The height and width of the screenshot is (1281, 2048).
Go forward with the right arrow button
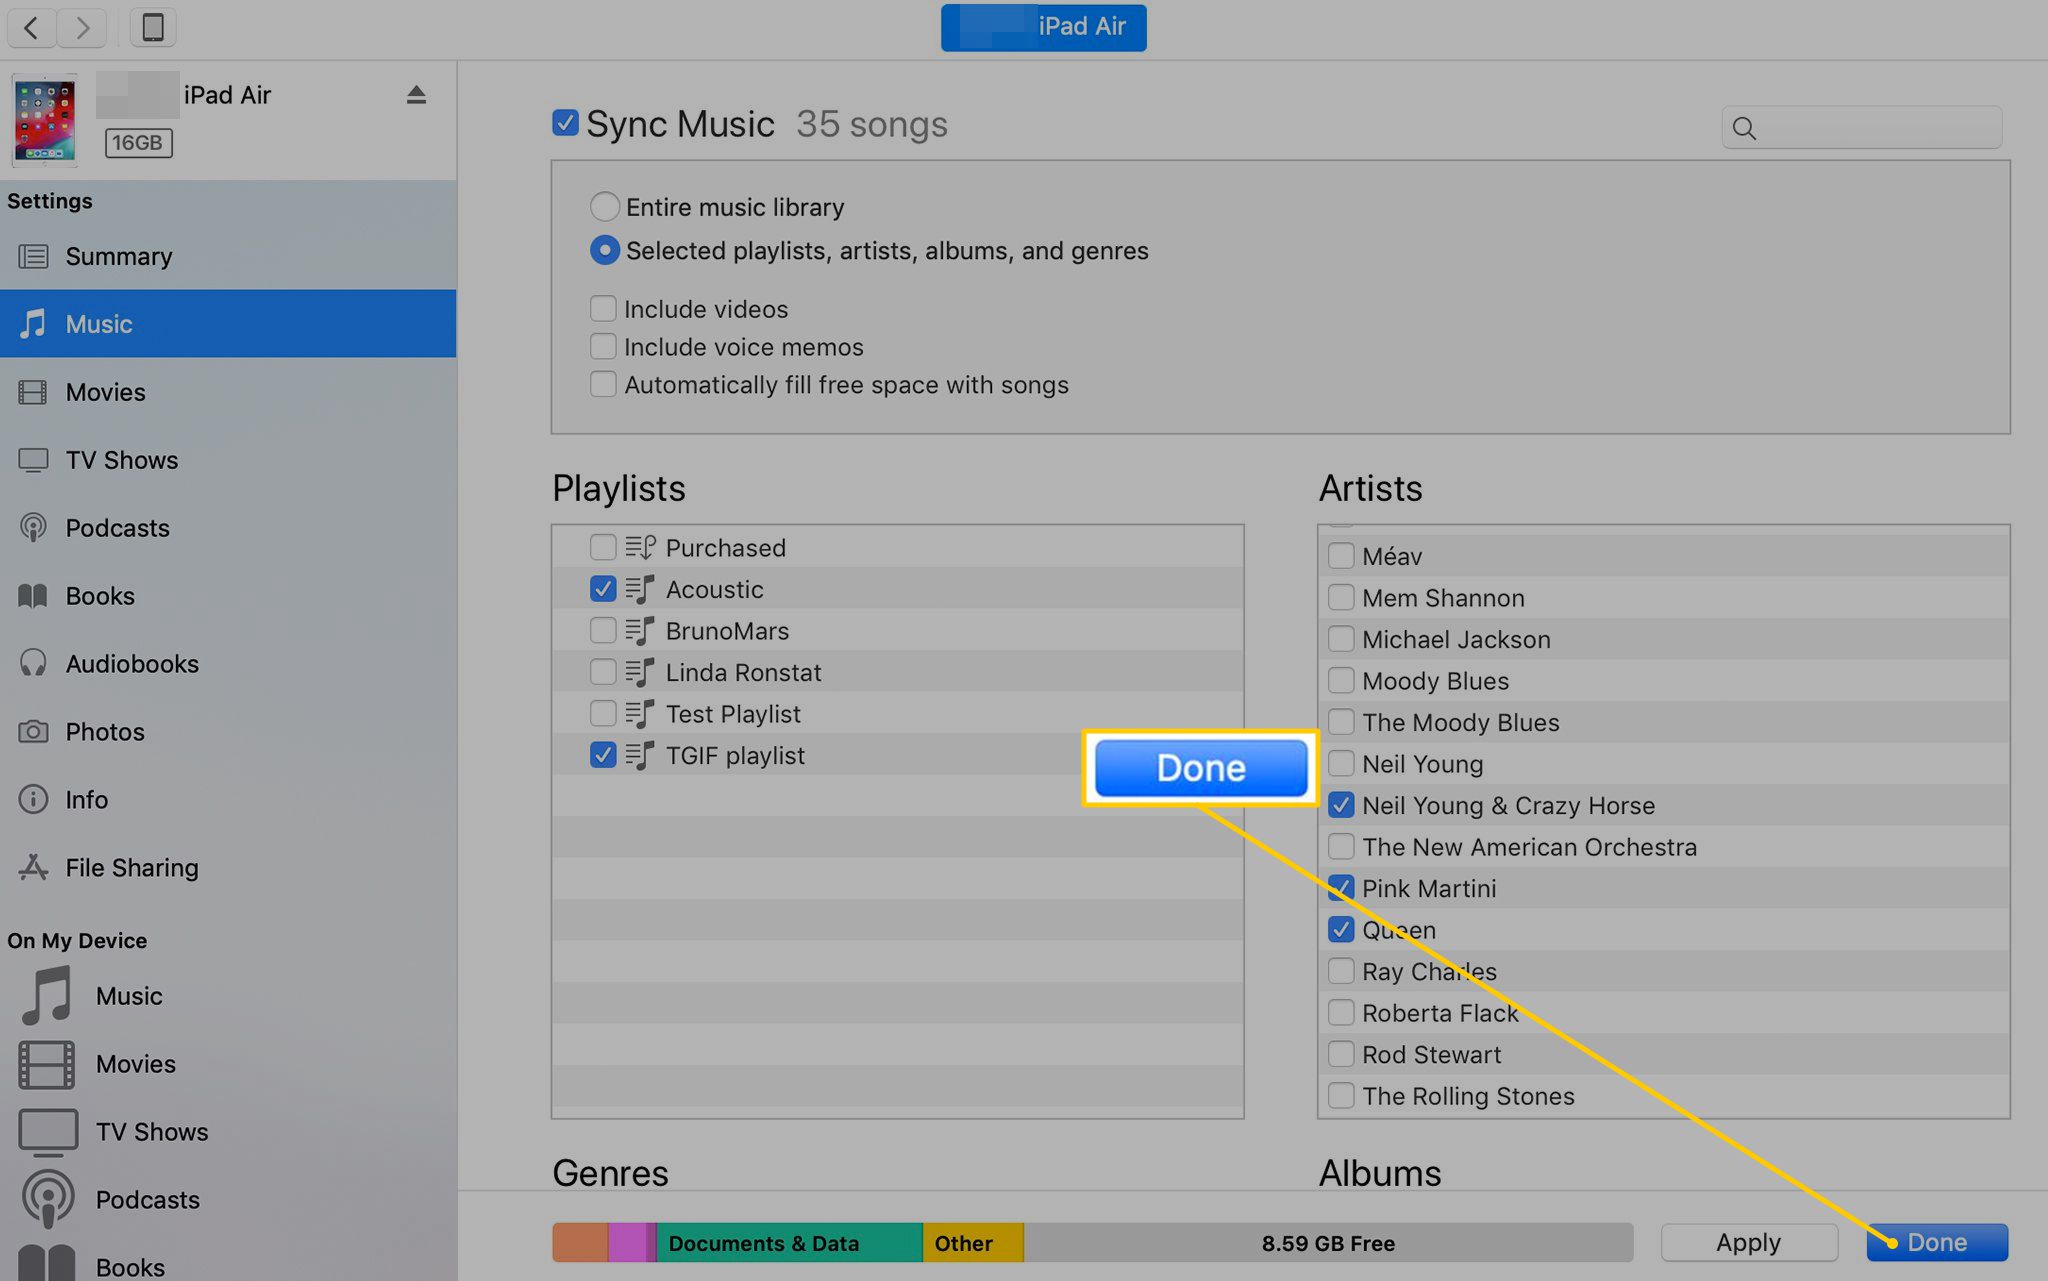(x=82, y=27)
